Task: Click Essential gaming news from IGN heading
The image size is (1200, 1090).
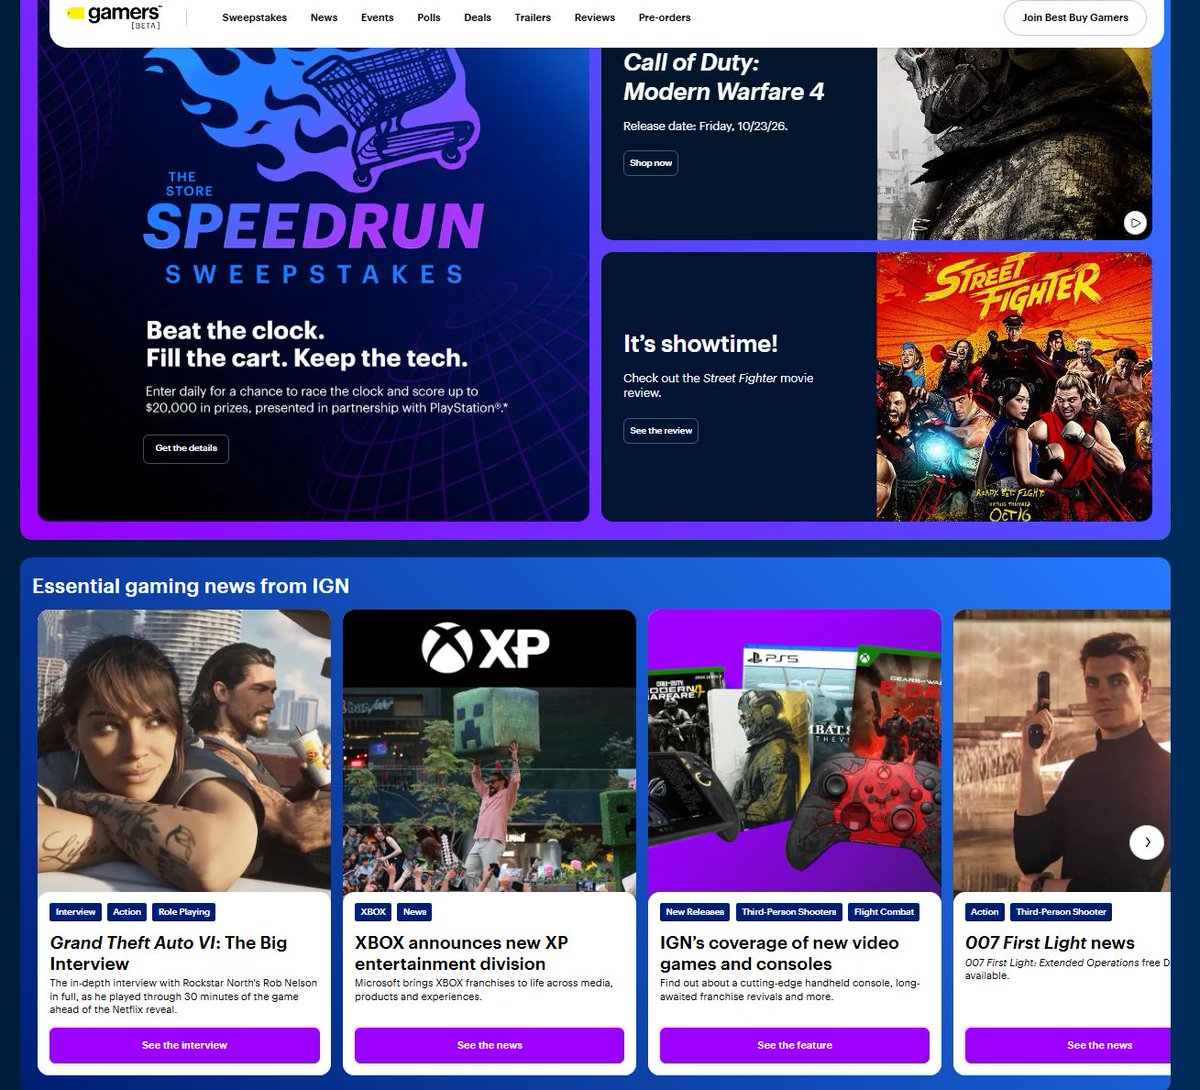Action: click(x=190, y=586)
